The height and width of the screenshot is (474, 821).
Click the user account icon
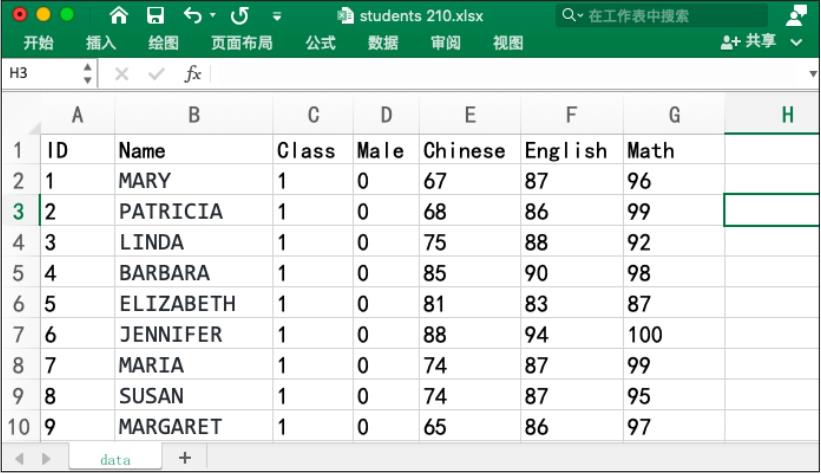tap(796, 15)
